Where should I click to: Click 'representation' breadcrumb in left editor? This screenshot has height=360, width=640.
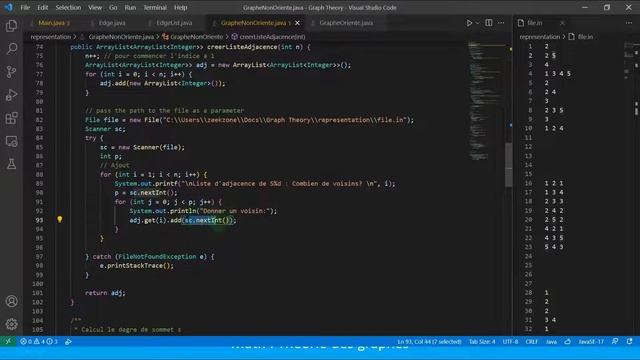[x=51, y=37]
